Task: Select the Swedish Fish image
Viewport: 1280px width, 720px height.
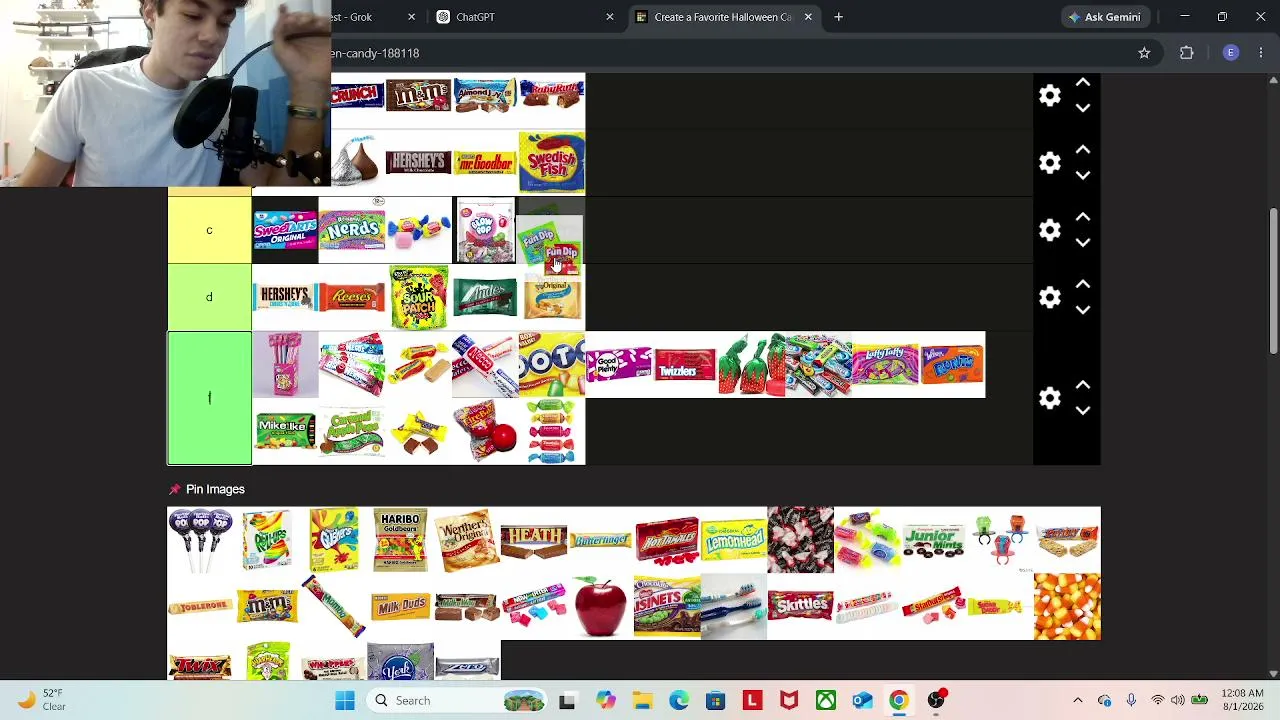Action: [x=551, y=162]
